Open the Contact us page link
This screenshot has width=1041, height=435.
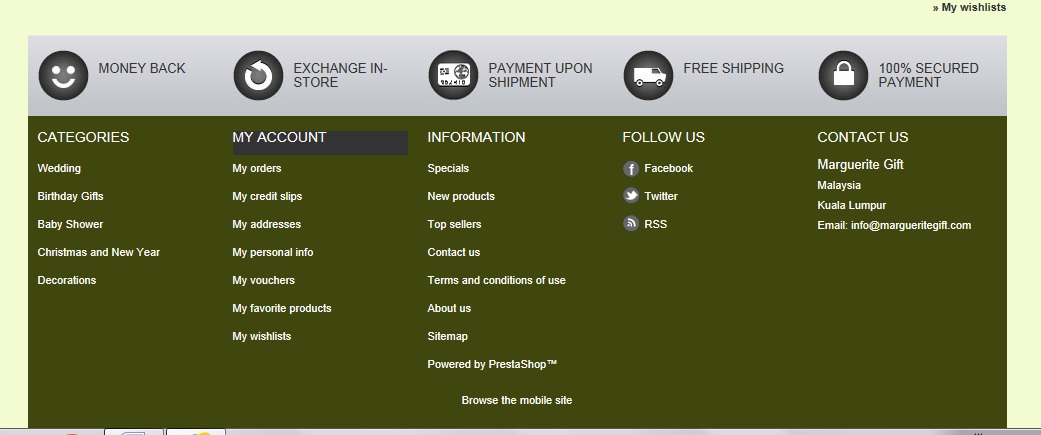[x=453, y=252]
